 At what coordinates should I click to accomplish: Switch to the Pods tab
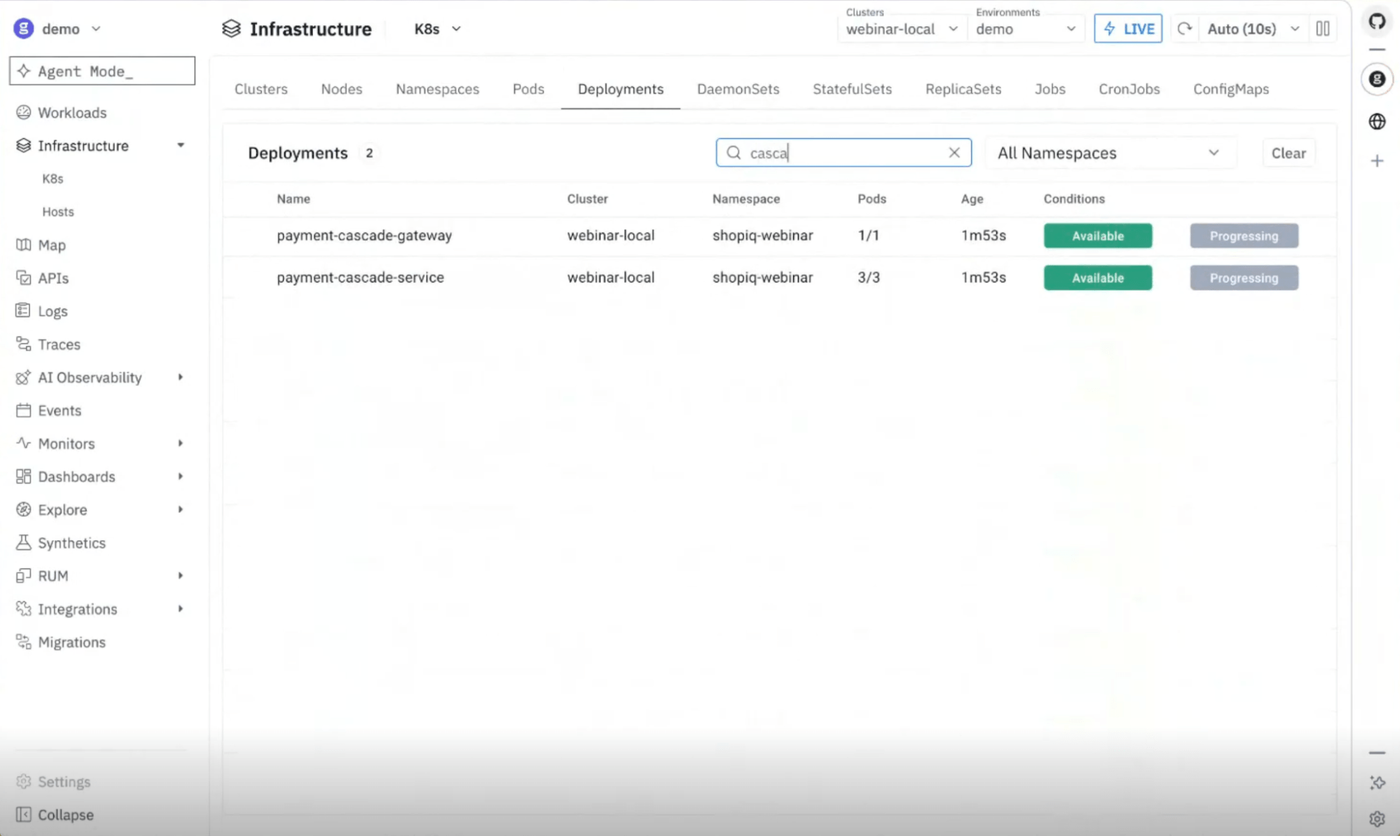click(528, 89)
